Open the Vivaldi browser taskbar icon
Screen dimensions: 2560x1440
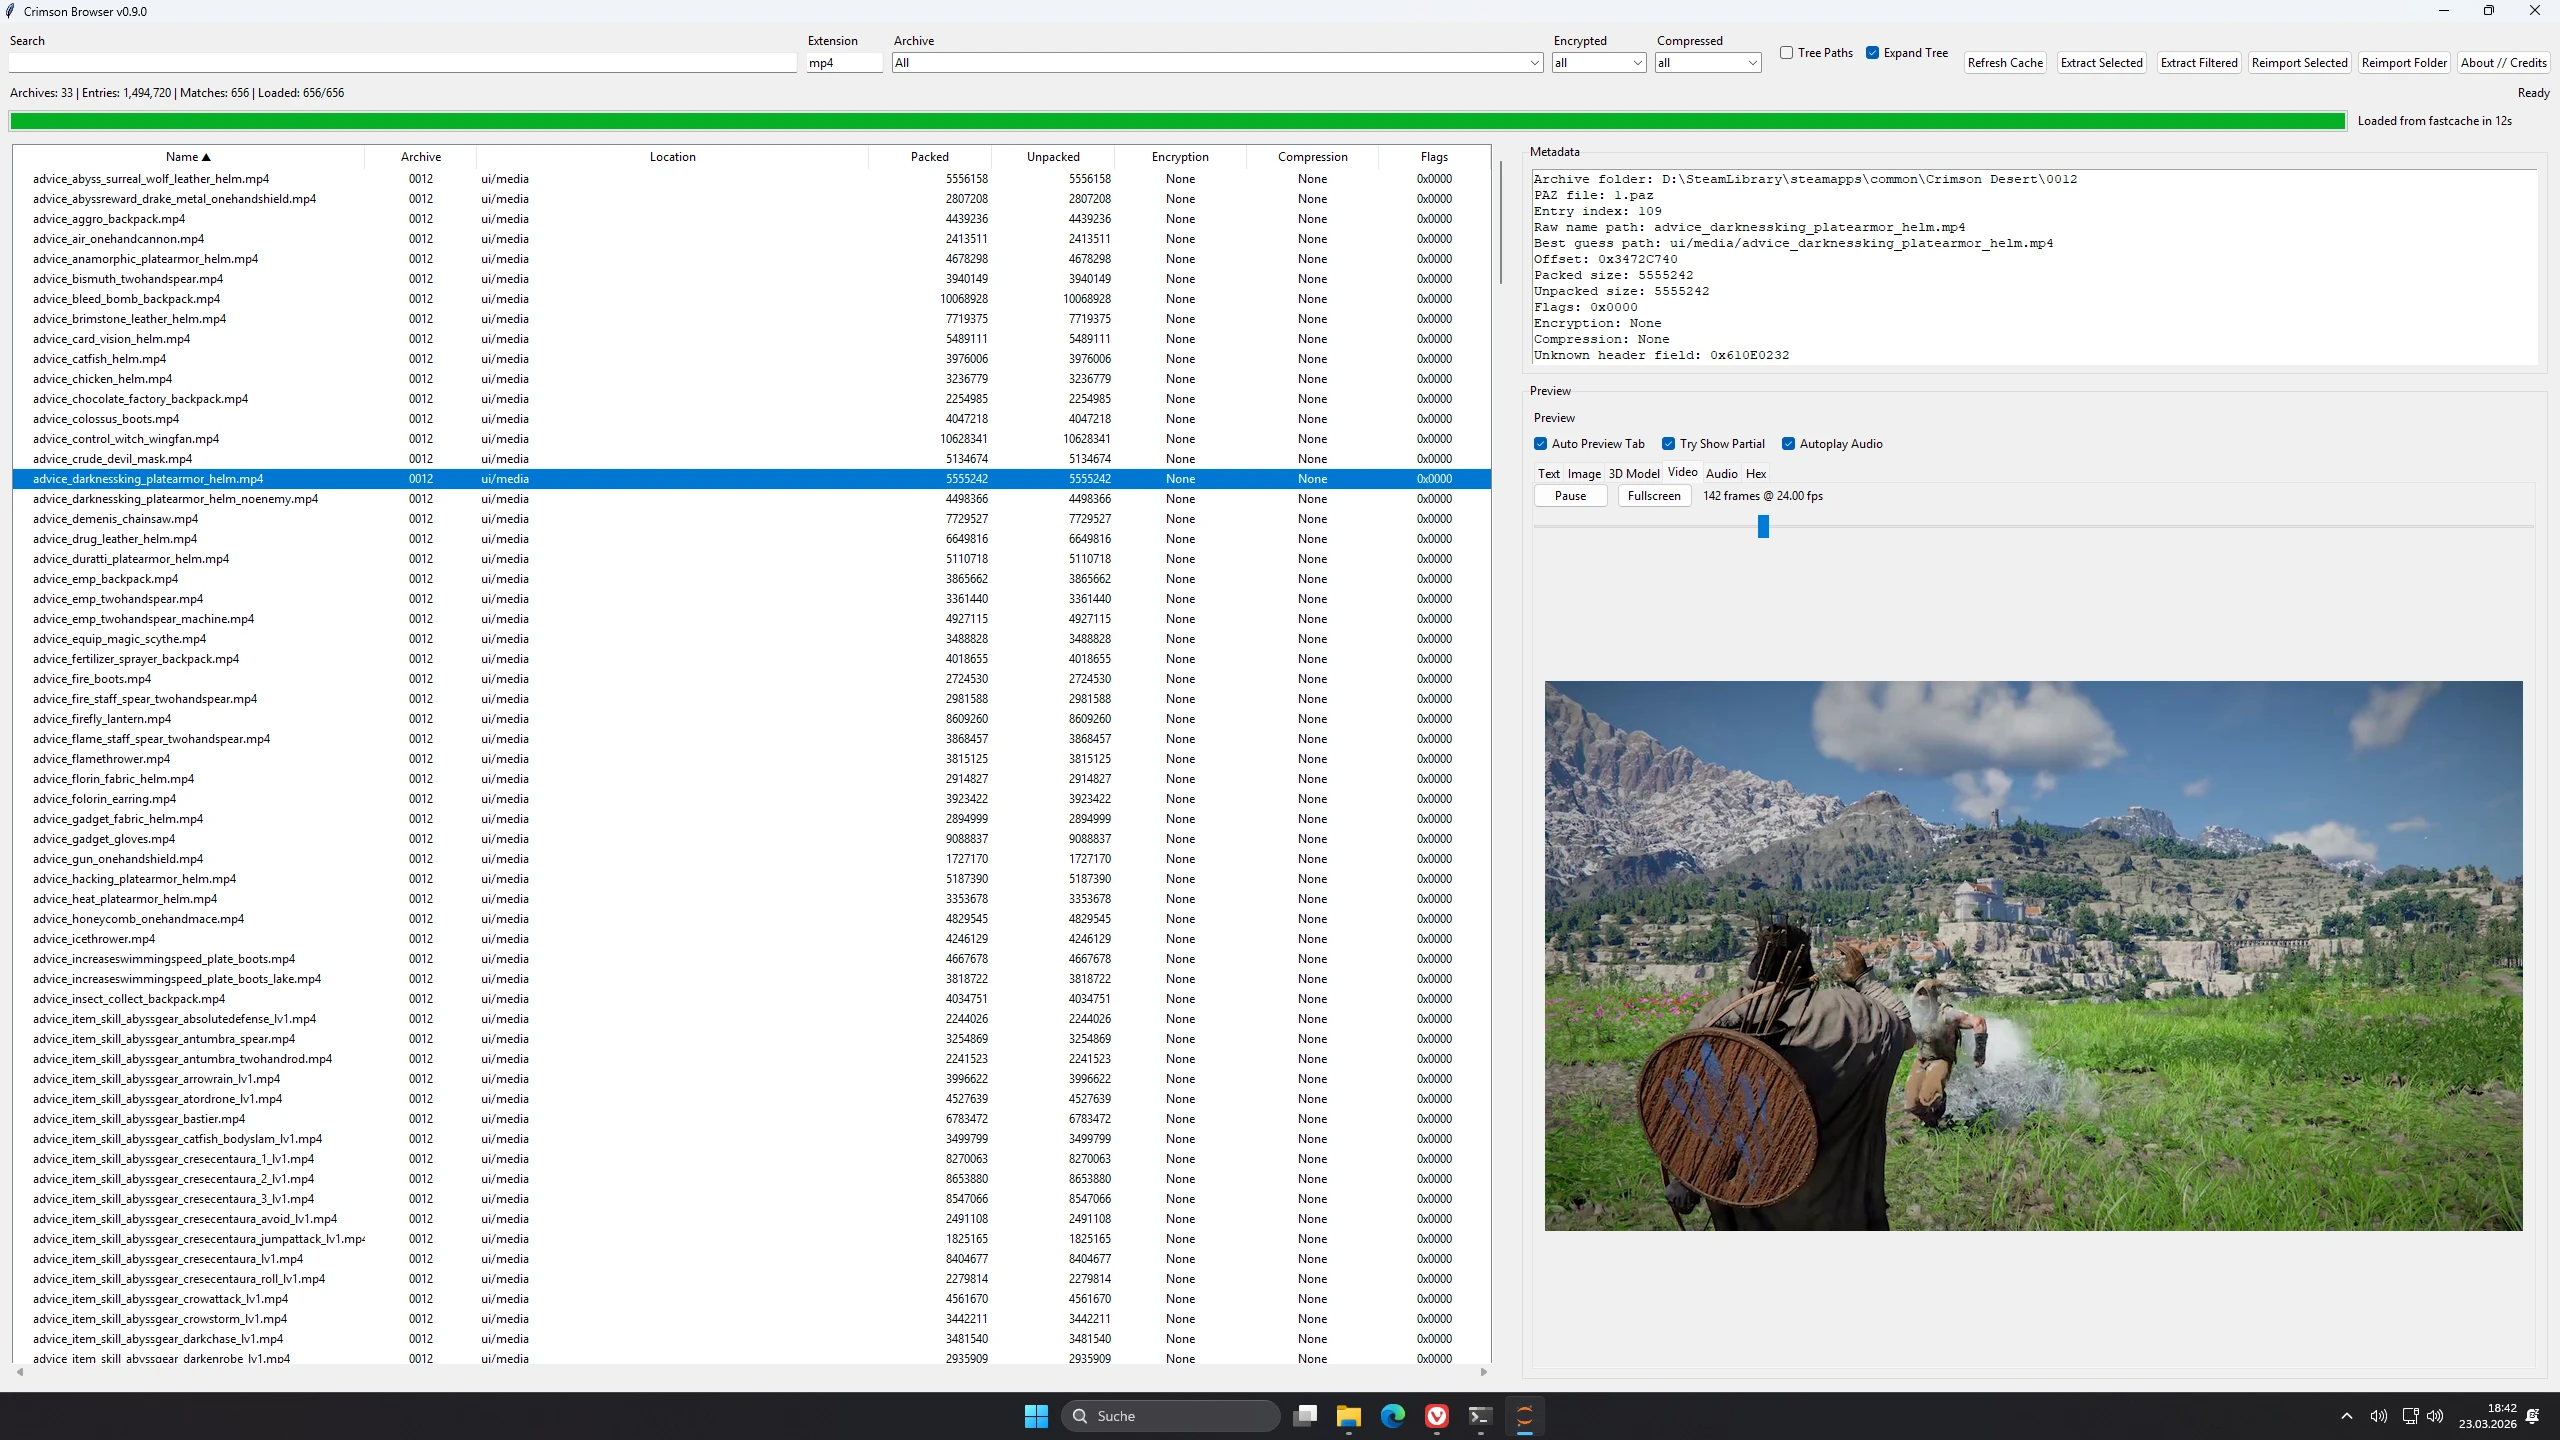coord(1437,1416)
